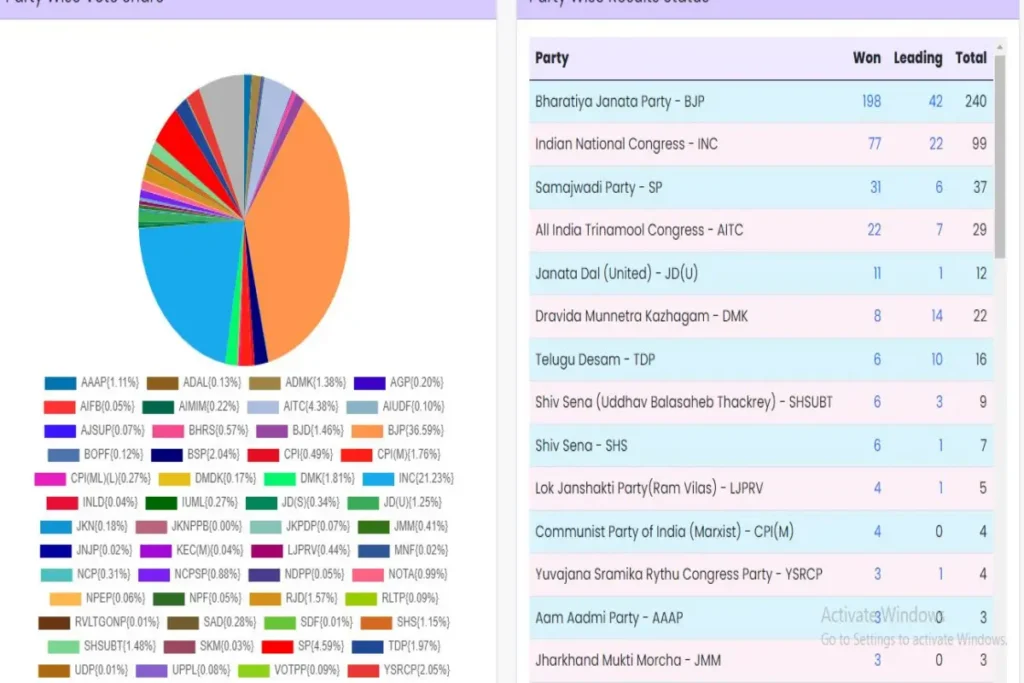Select 'Jharkhand Mukti Morcha - JMM' party name
Viewport: 1024px width, 683px height.
coord(628,661)
